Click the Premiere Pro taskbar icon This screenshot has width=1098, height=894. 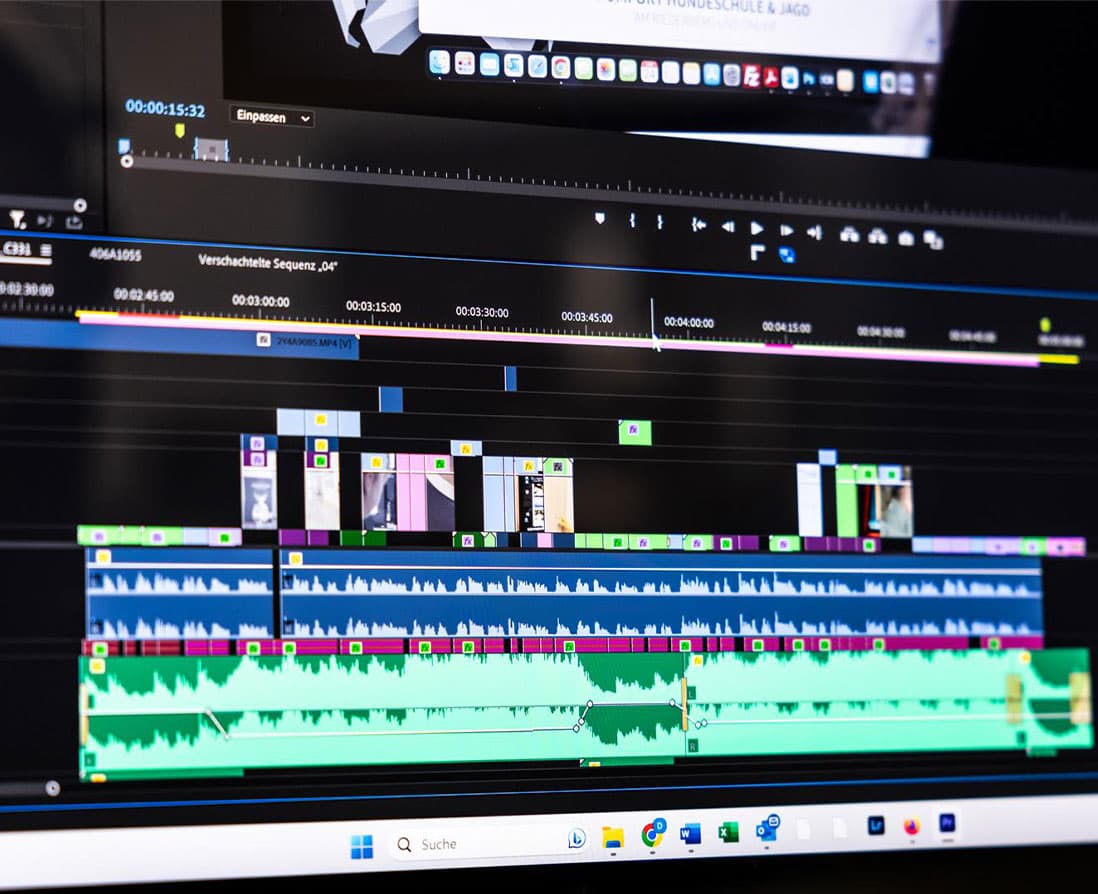pos(947,823)
